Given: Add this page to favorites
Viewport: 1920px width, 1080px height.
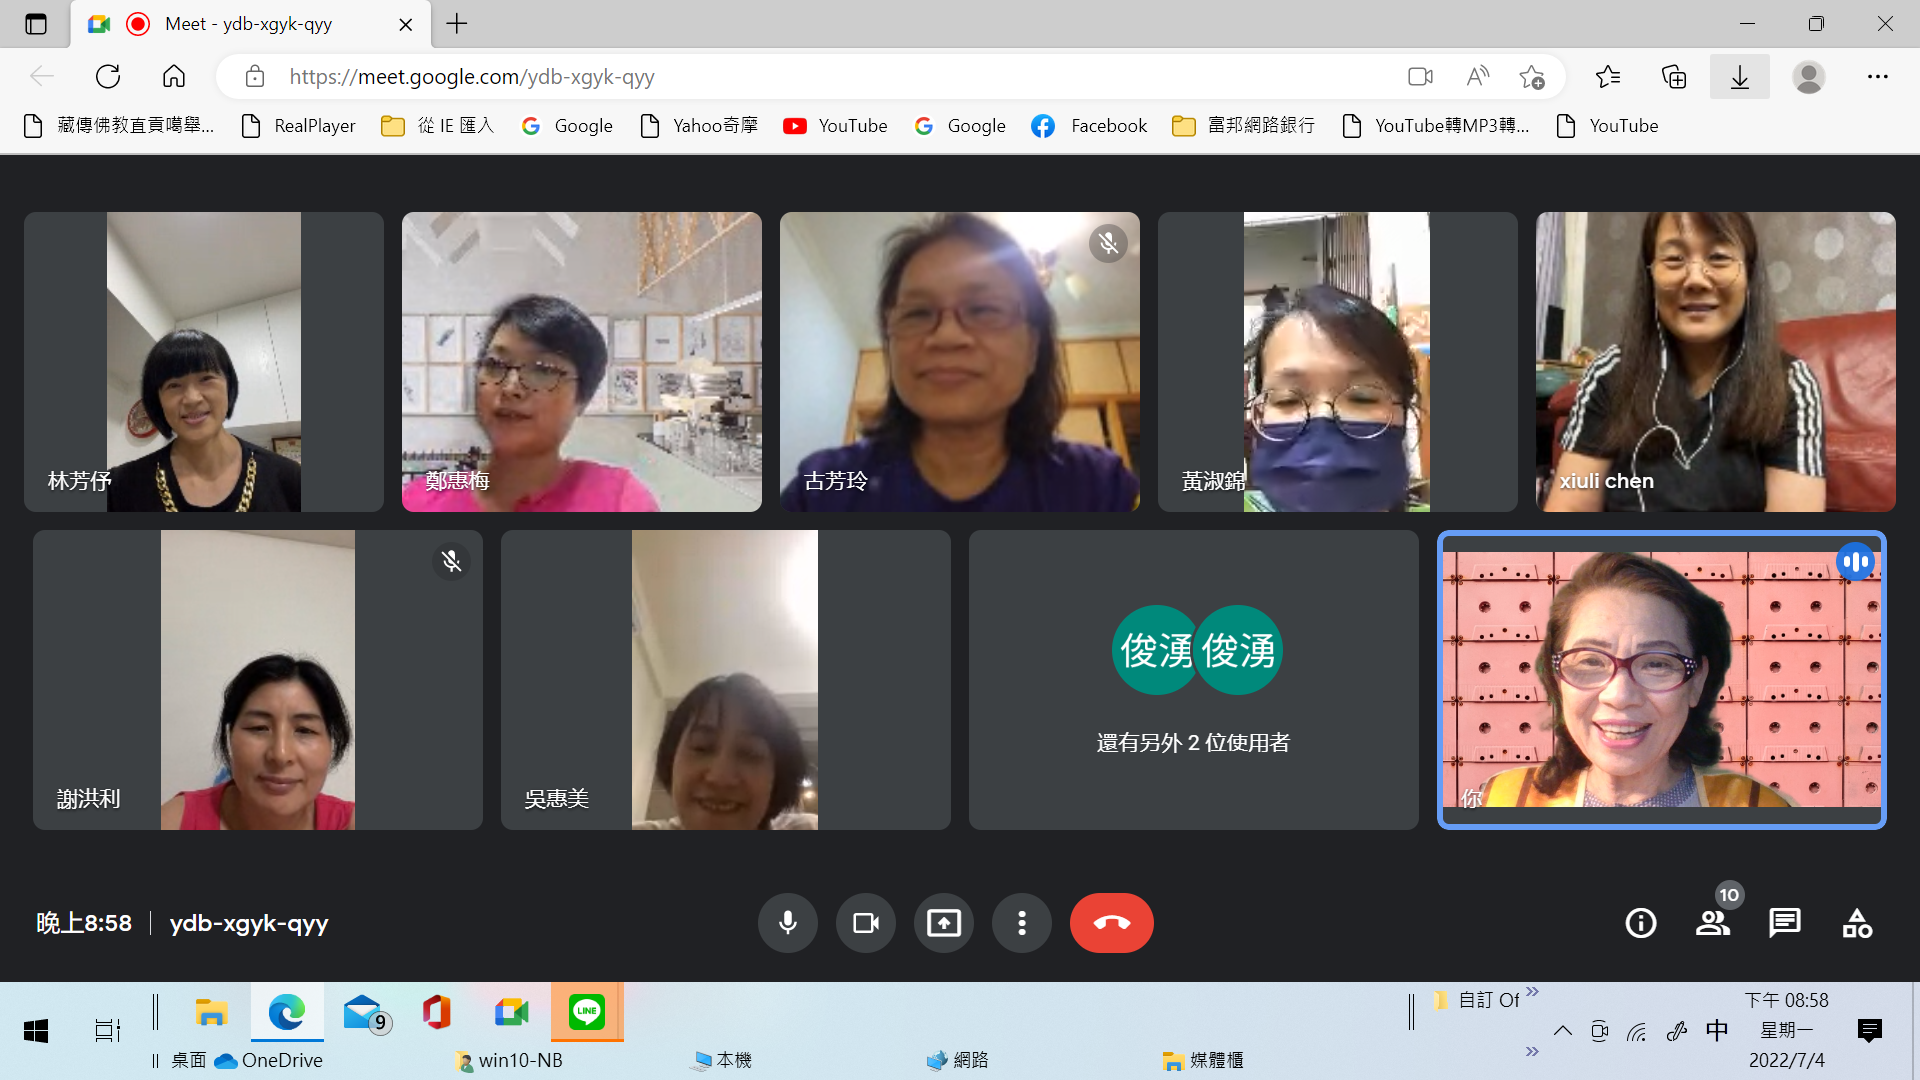Looking at the screenshot, I should pos(1531,77).
